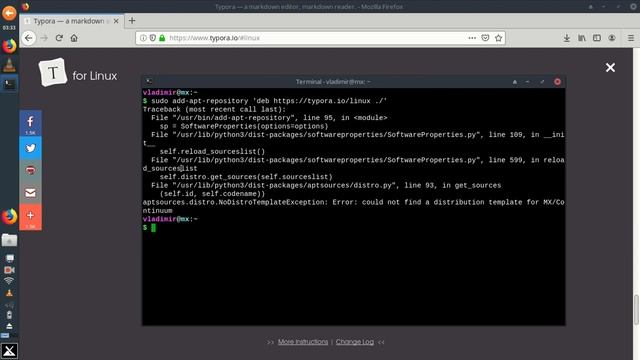Screen dimensions: 640x360
Task: Click the screen recorder camera tray icon
Action: pos(9,270)
